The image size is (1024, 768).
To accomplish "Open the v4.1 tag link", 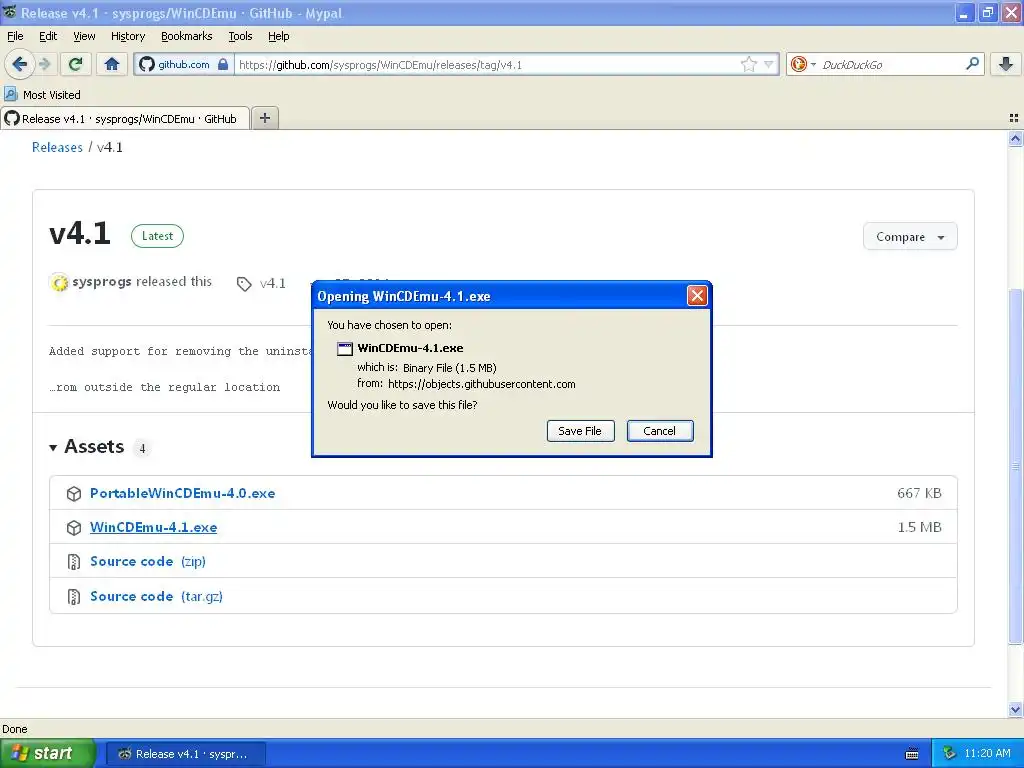I will point(272,283).
